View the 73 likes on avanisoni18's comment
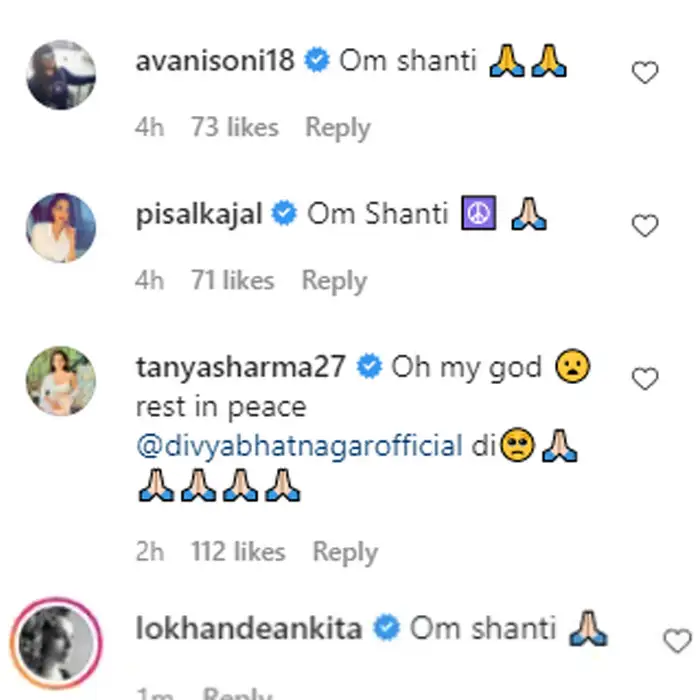 [235, 128]
